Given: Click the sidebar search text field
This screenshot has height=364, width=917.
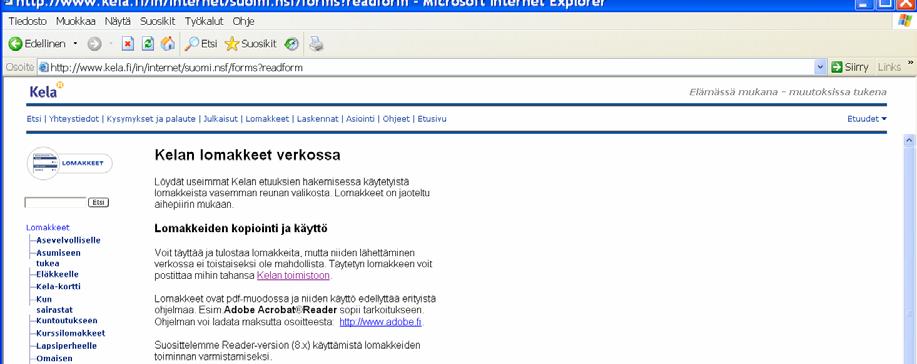Looking at the screenshot, I should pos(56,202).
